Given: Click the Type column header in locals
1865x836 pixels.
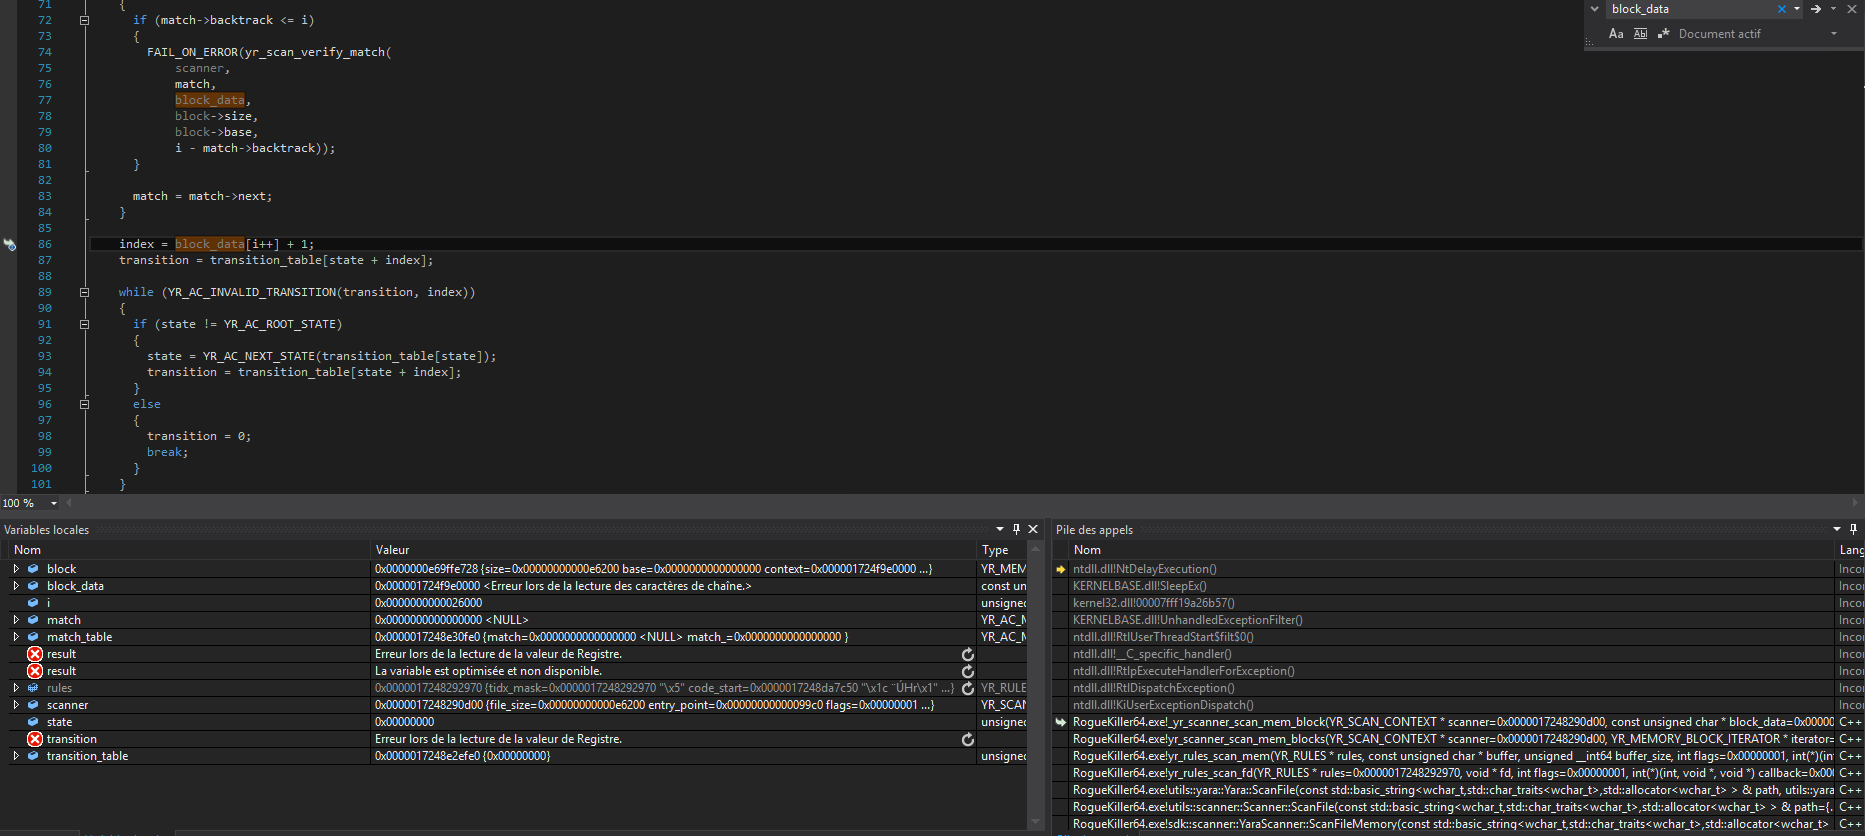Looking at the screenshot, I should click(x=1001, y=550).
